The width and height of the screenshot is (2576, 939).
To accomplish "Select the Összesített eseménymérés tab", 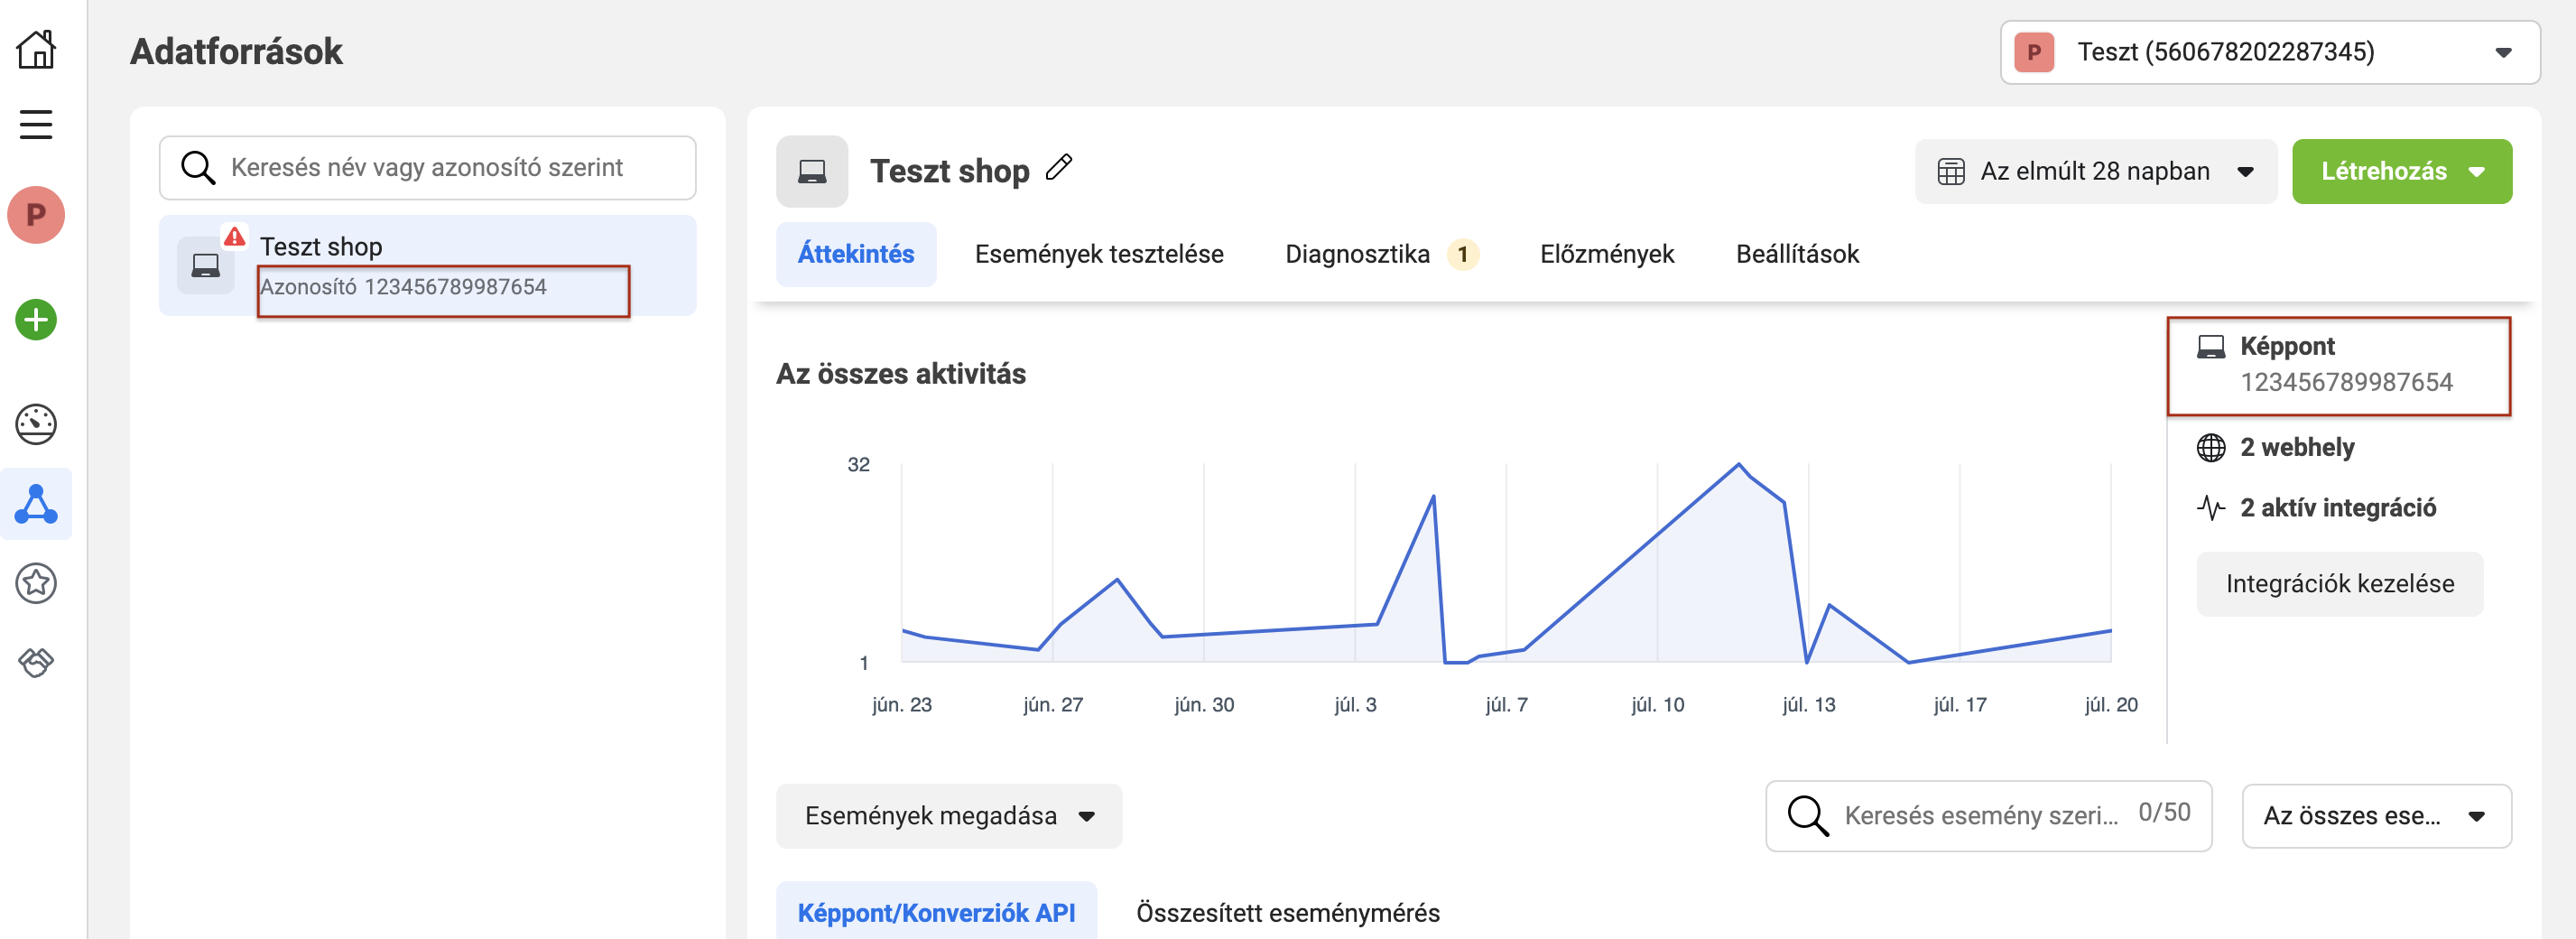I will point(1288,913).
